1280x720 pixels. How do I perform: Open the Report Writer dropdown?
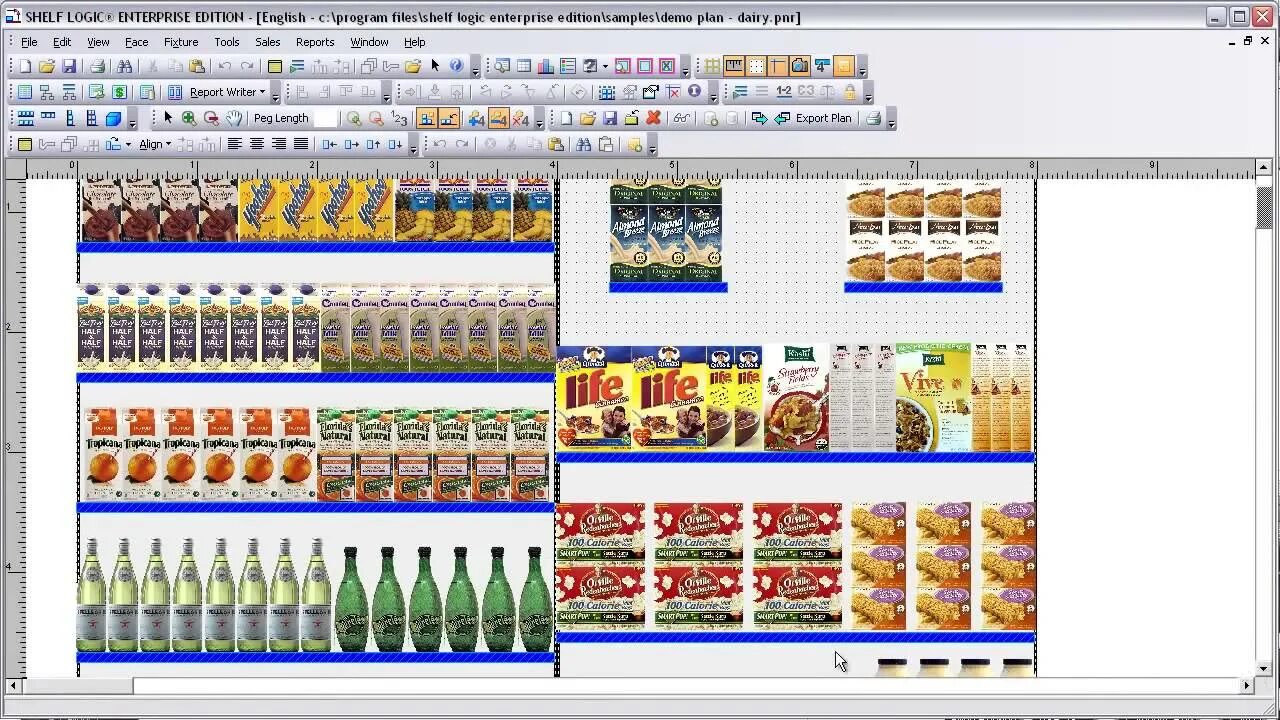point(263,92)
